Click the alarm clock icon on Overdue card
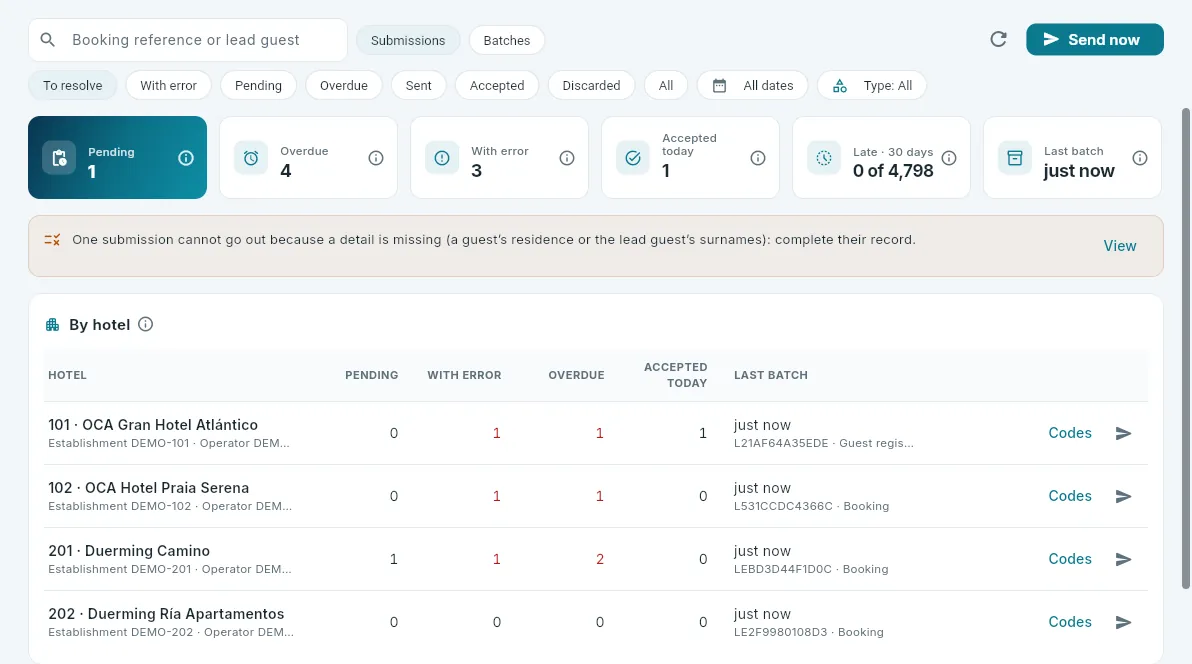This screenshot has width=1192, height=664. click(x=251, y=158)
